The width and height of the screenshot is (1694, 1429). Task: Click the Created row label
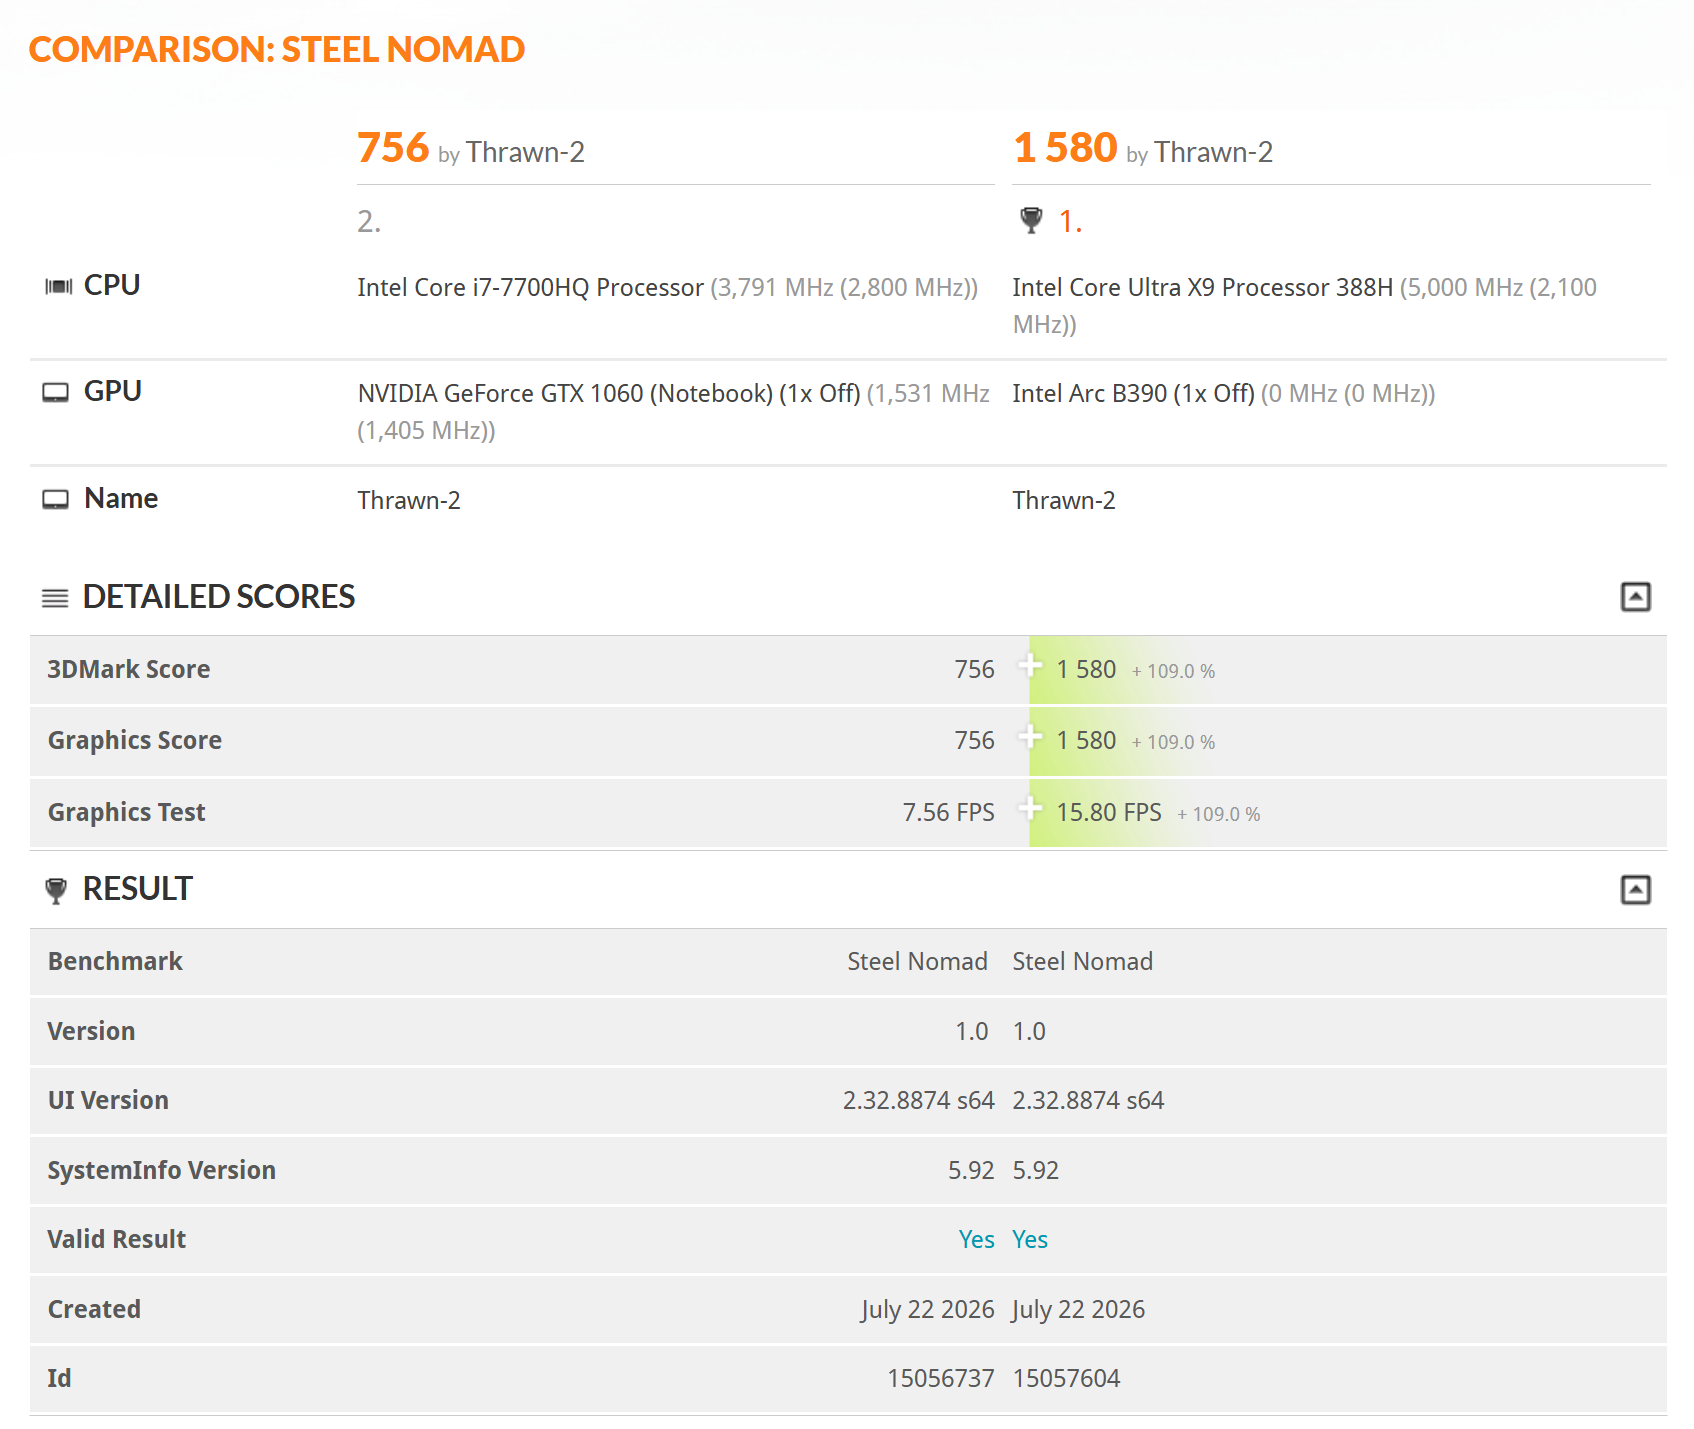pyautogui.click(x=94, y=1310)
